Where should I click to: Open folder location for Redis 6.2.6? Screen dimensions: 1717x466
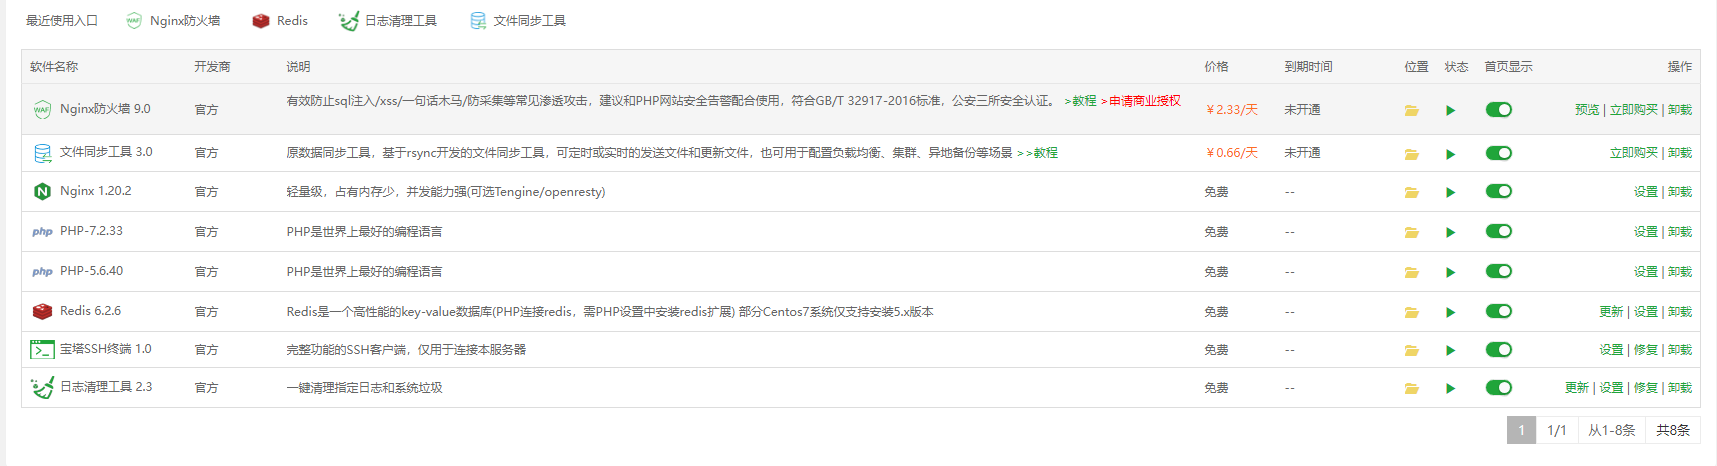click(1411, 312)
